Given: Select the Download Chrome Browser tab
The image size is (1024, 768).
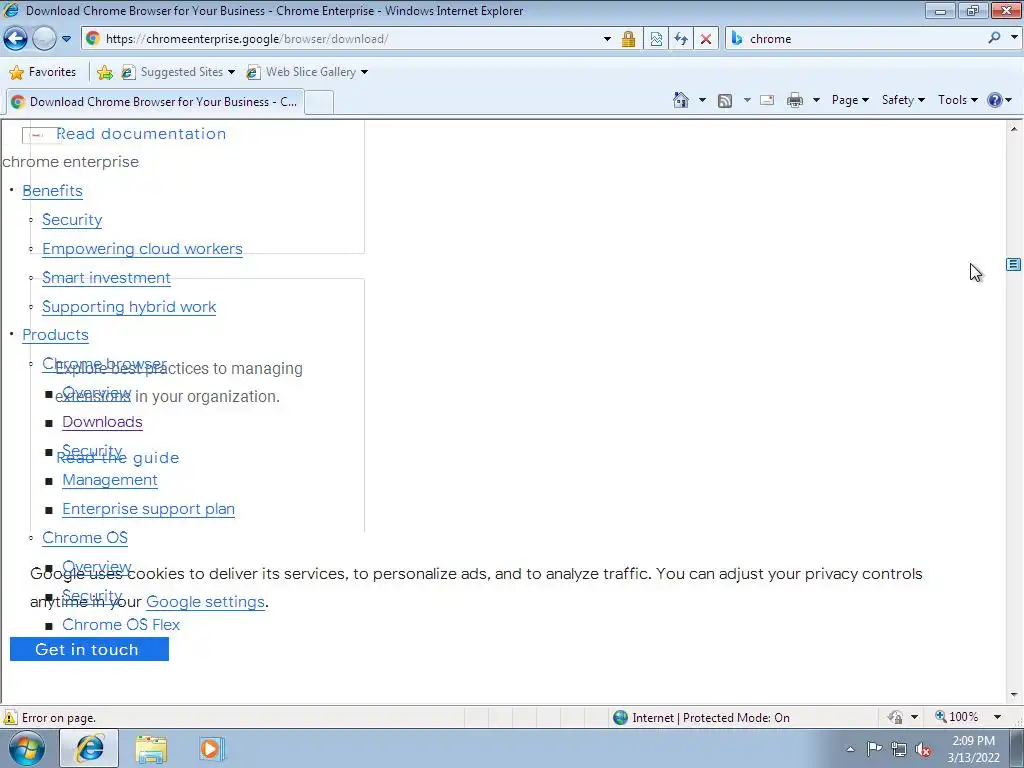Looking at the screenshot, I should click(154, 102).
